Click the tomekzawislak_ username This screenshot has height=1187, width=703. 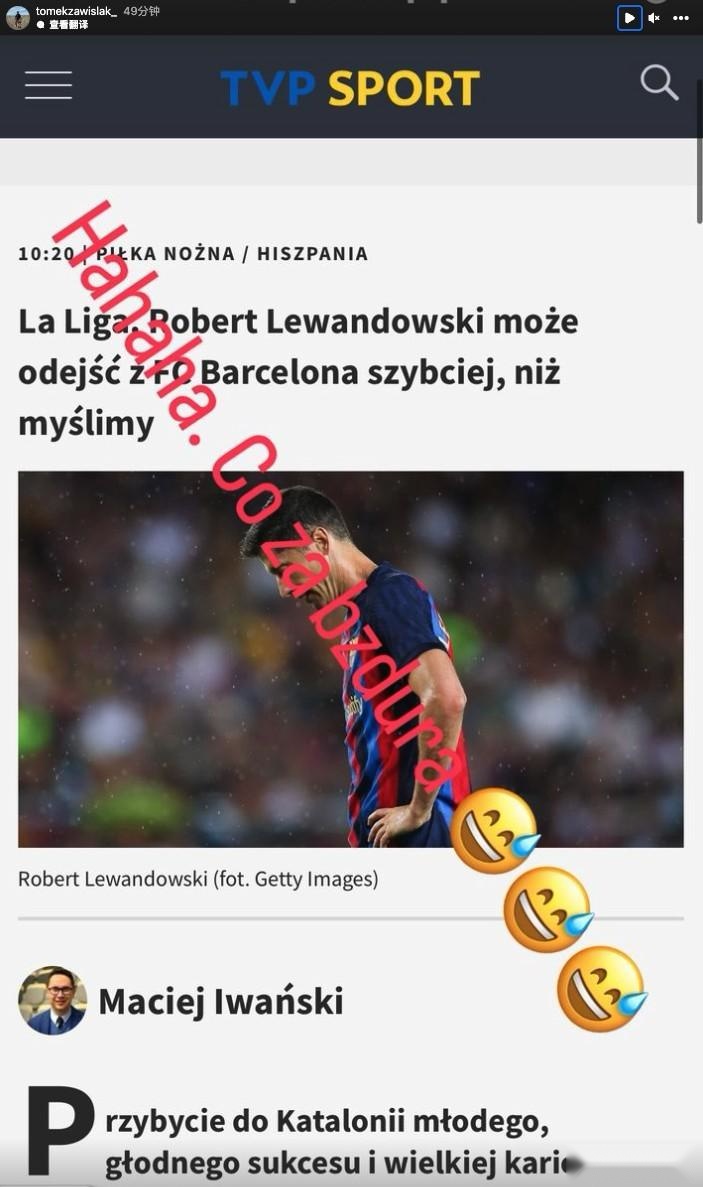[76, 11]
